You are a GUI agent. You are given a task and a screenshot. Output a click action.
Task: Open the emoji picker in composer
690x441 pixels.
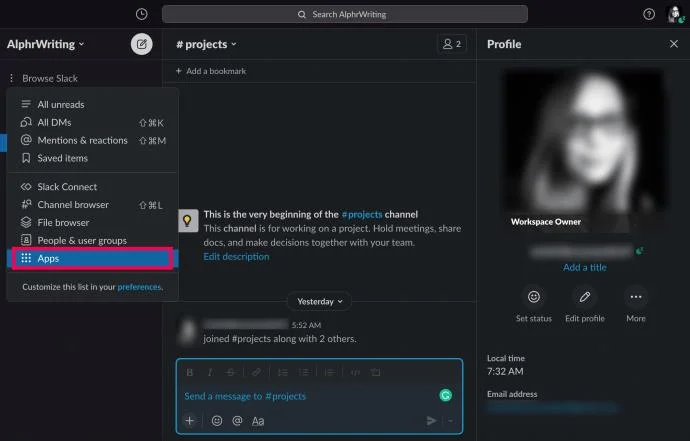point(217,420)
